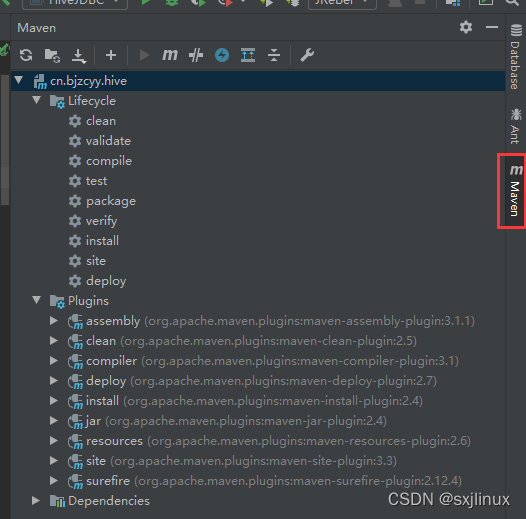Click the Dependencies label
Viewport: 526px width, 519px height.
(x=109, y=501)
